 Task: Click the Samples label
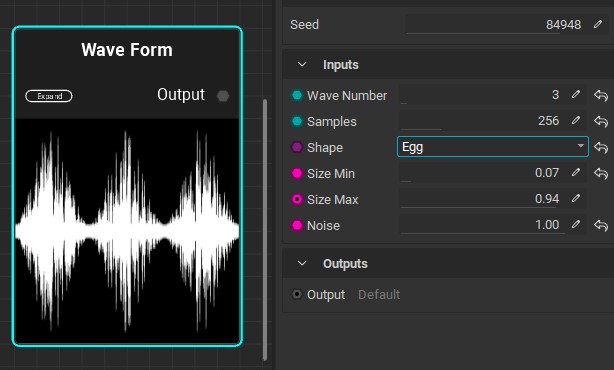coord(332,122)
